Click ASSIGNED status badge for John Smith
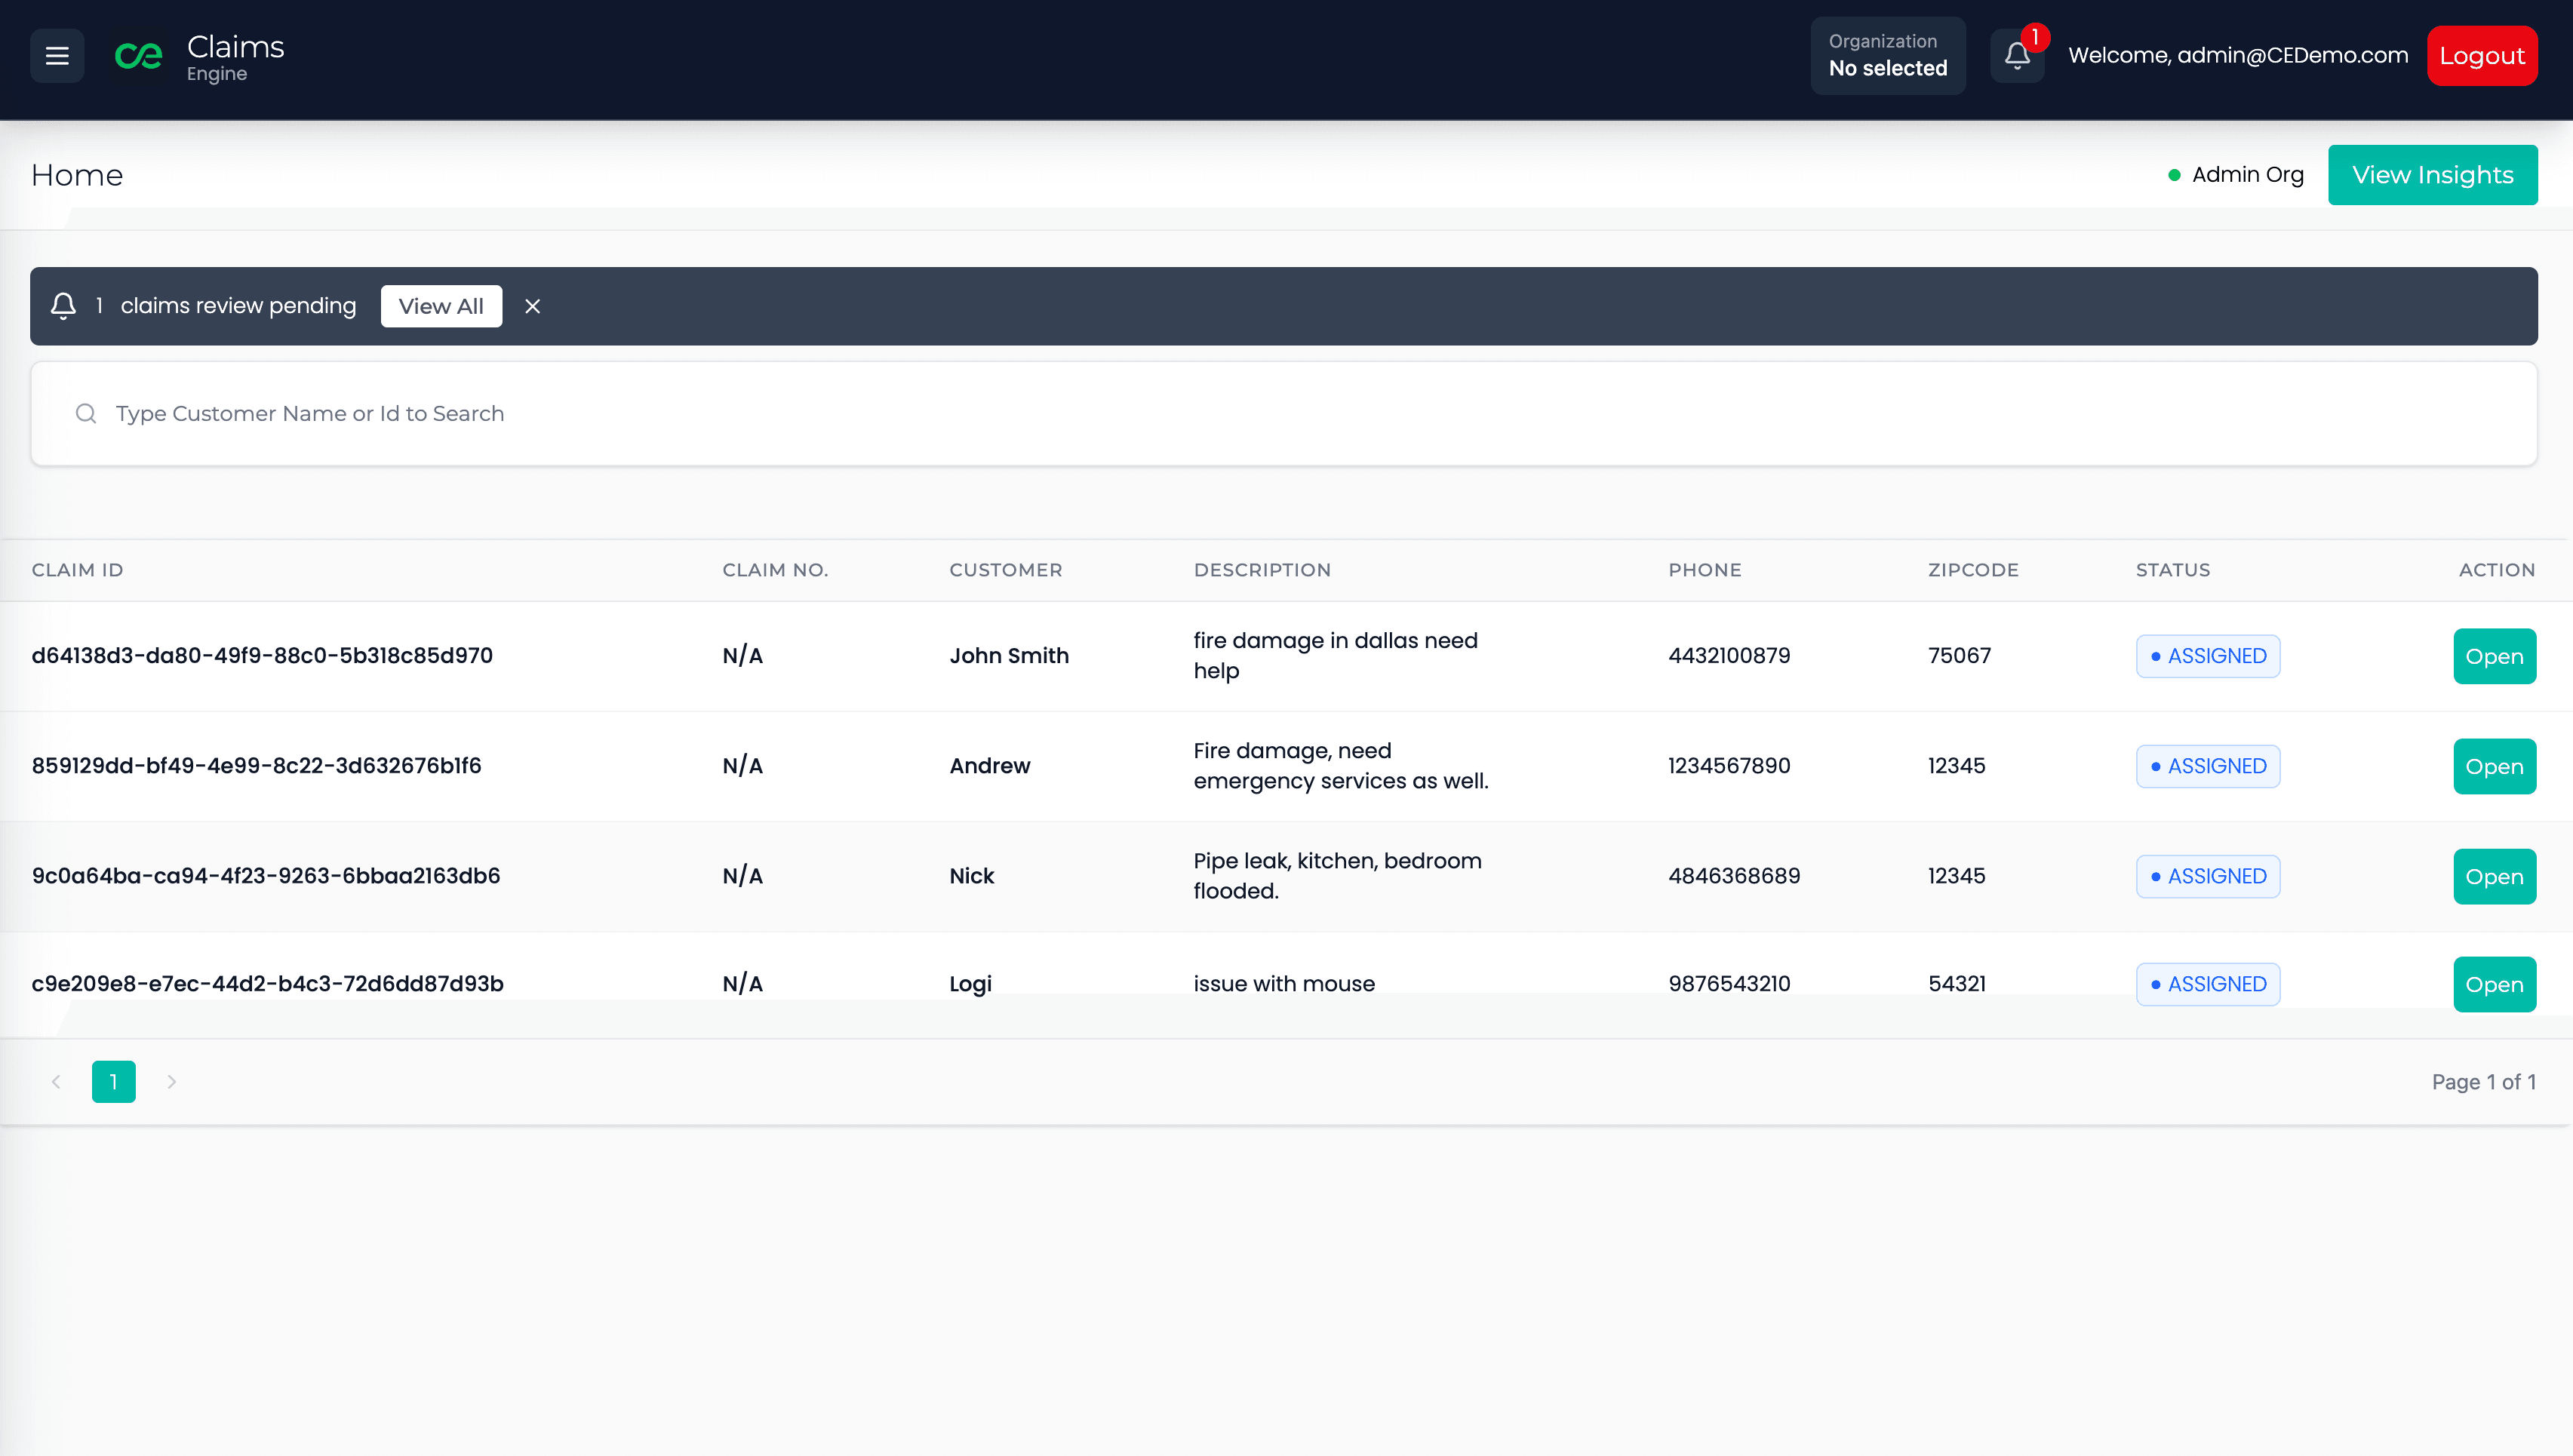The width and height of the screenshot is (2573, 1456). coord(2208,656)
